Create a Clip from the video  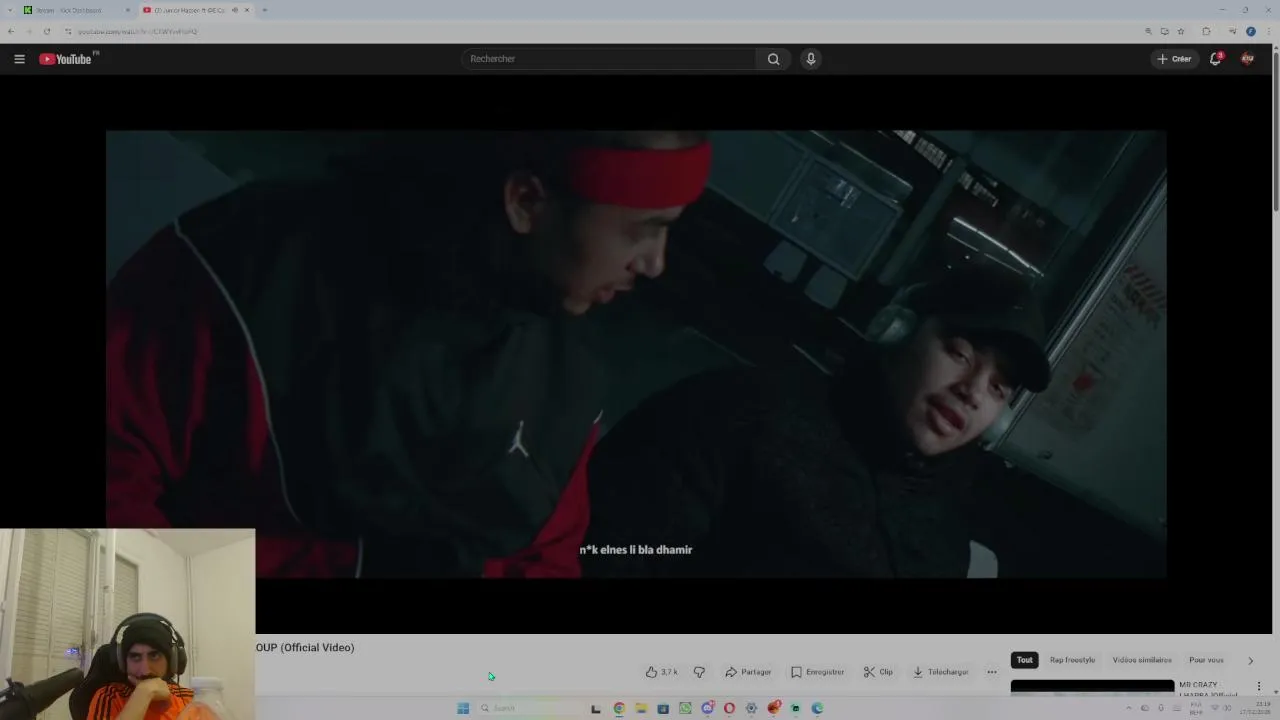[878, 672]
